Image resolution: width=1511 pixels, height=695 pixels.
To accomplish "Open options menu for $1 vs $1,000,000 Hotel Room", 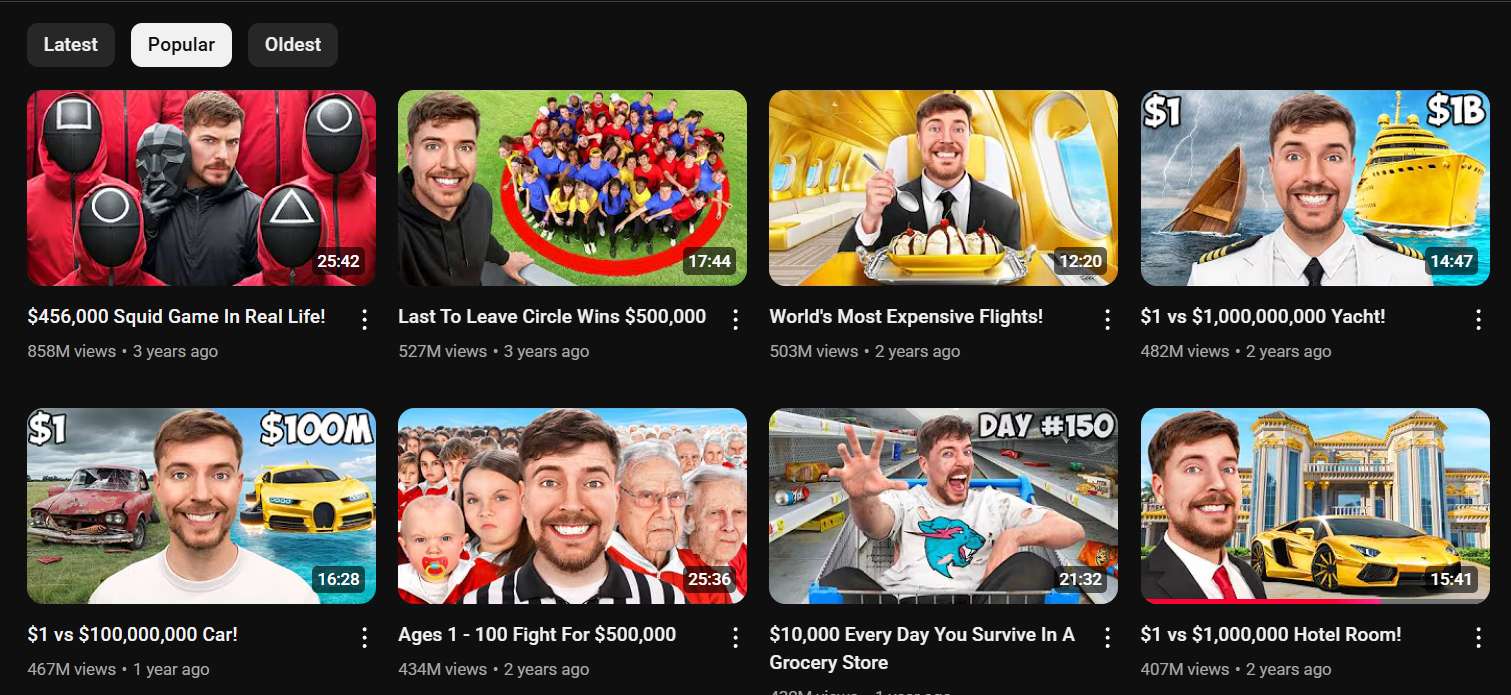I will (x=1478, y=637).
